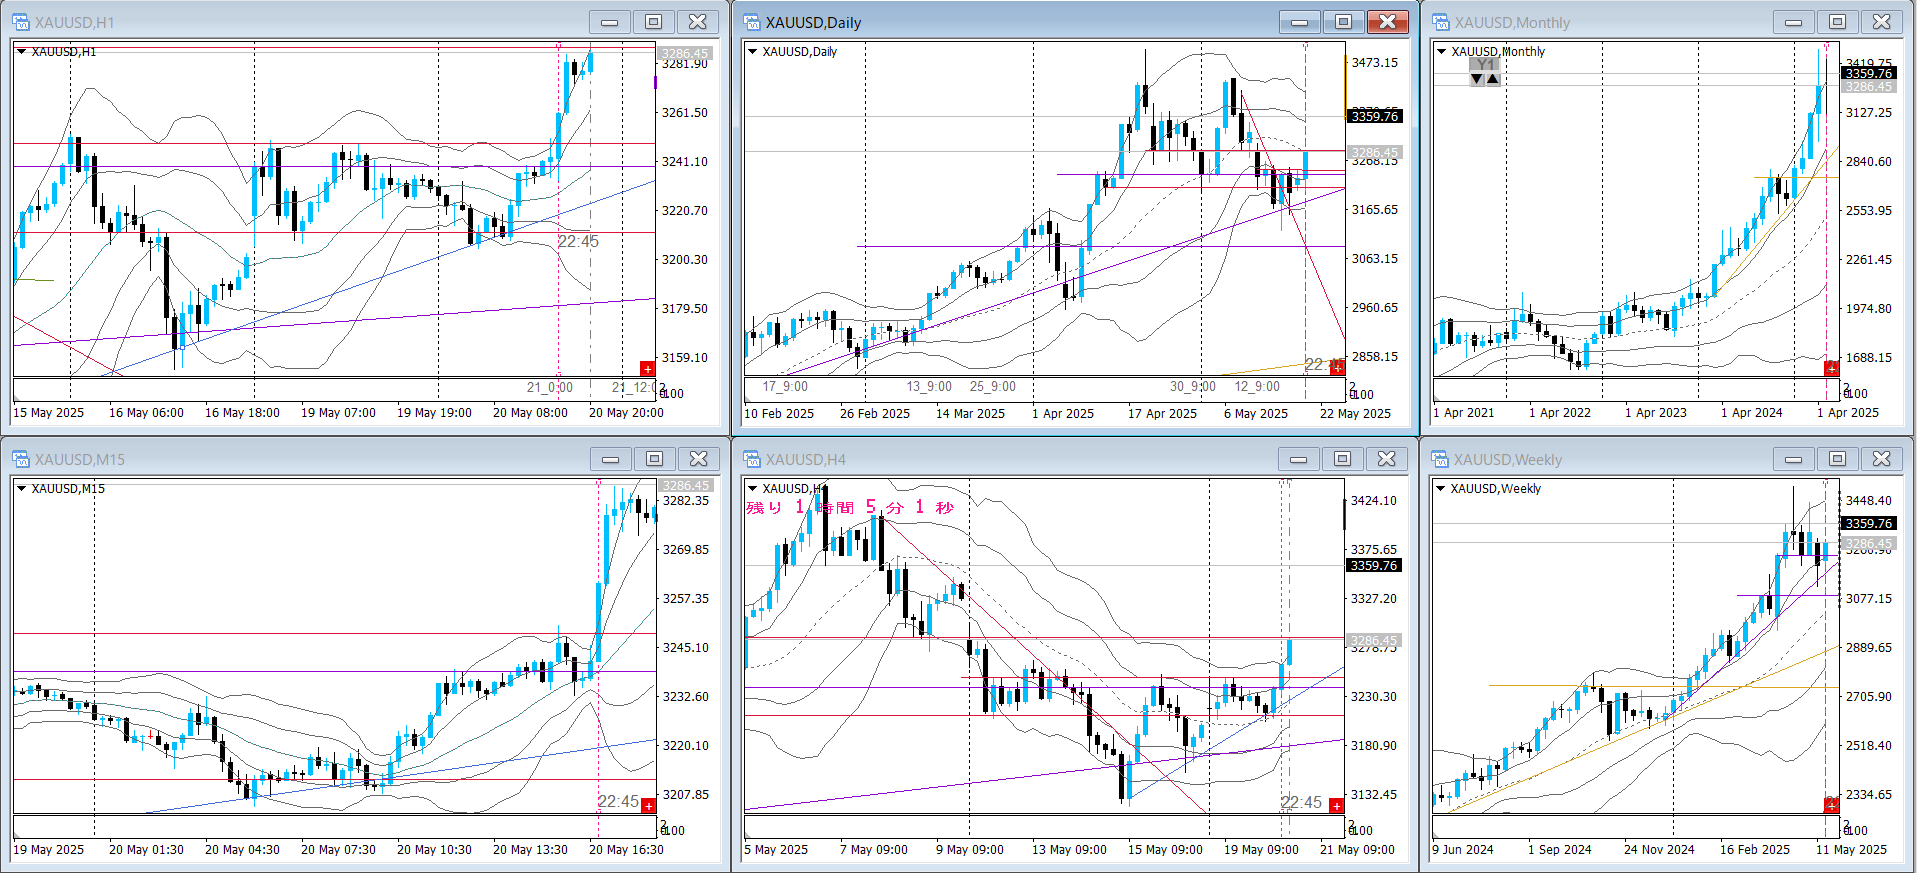
Task: Click chart window icon of XAUUSD,Monthly title bar
Action: point(1441,22)
